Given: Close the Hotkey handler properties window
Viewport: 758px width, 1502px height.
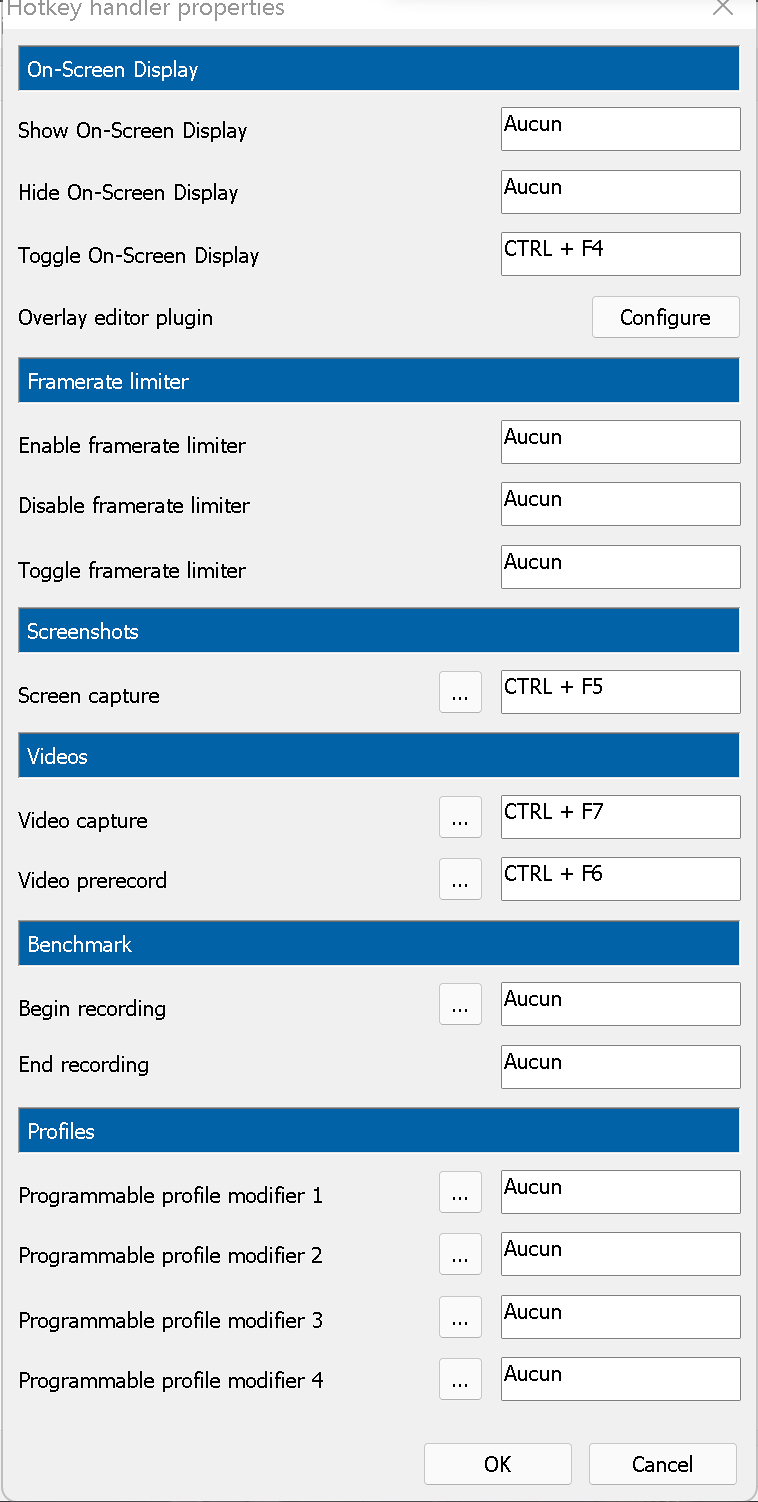Looking at the screenshot, I should pos(723,8).
